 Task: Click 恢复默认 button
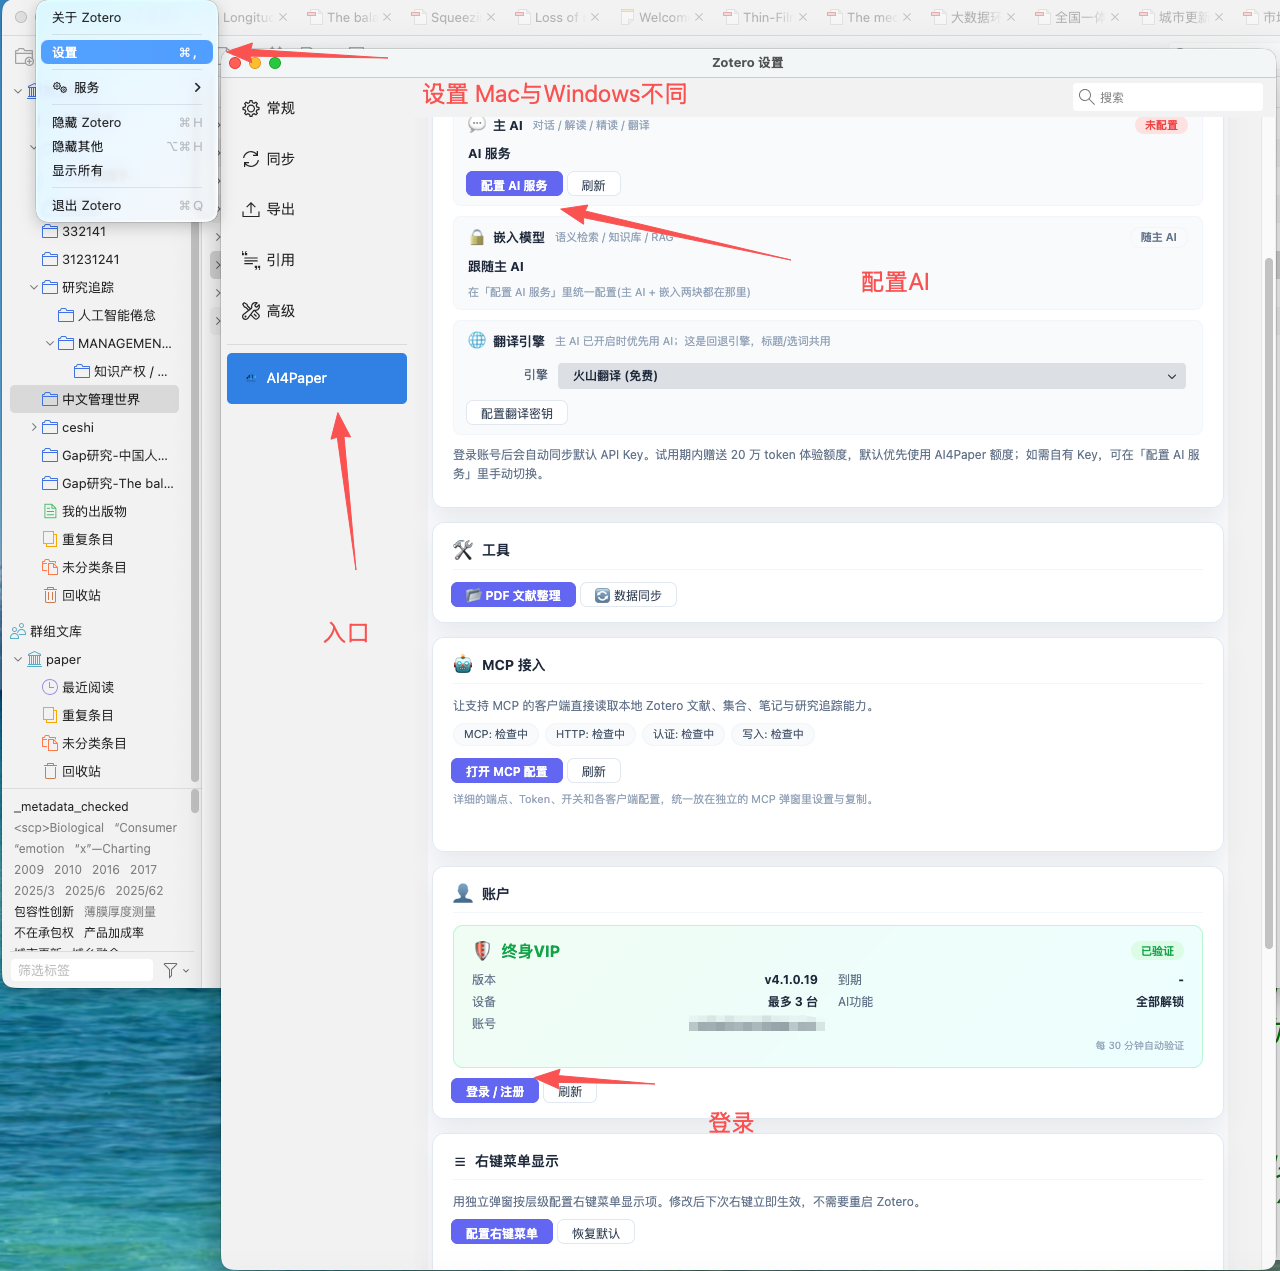(x=596, y=1233)
